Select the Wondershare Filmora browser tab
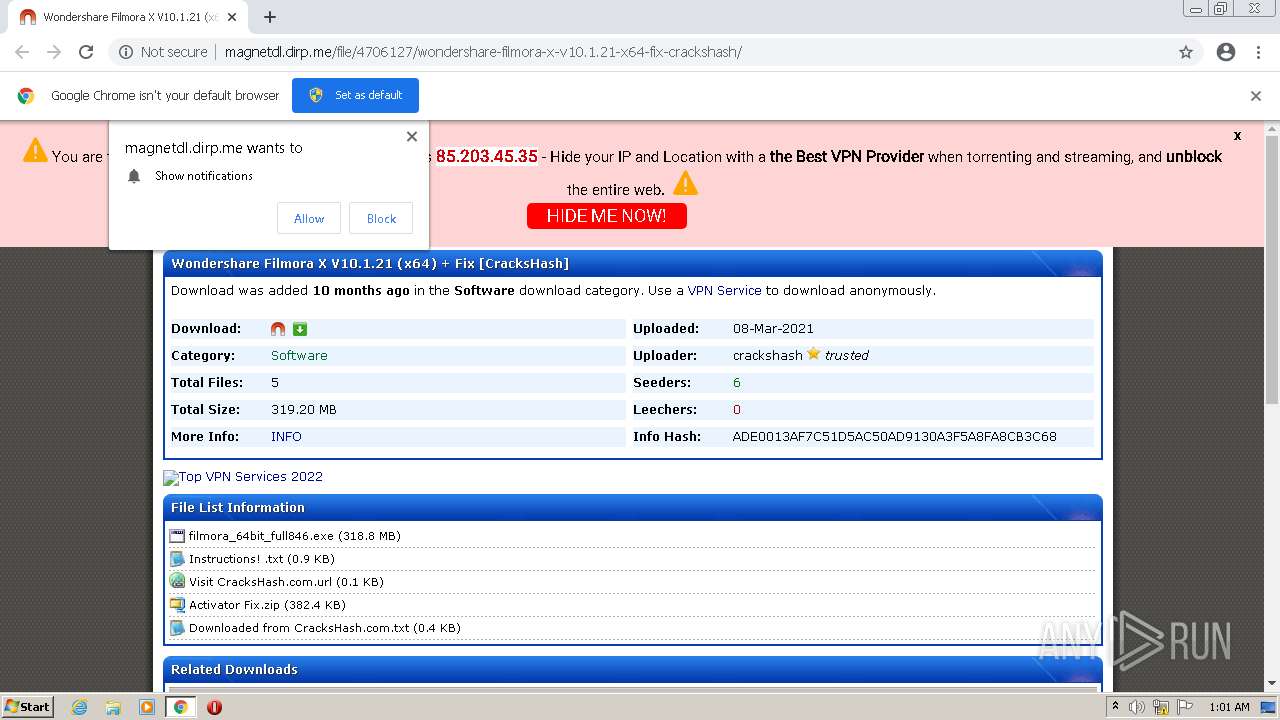Viewport: 1280px width, 720px height. pyautogui.click(x=128, y=17)
